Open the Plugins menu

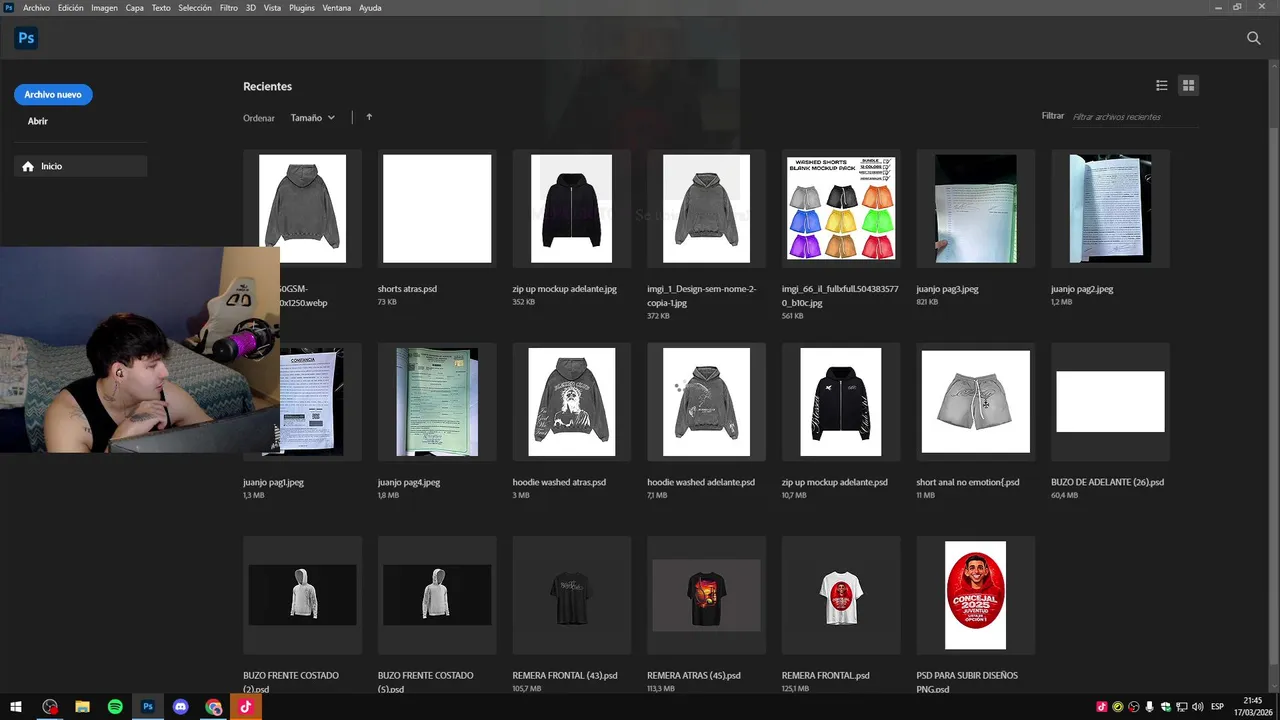point(302,7)
